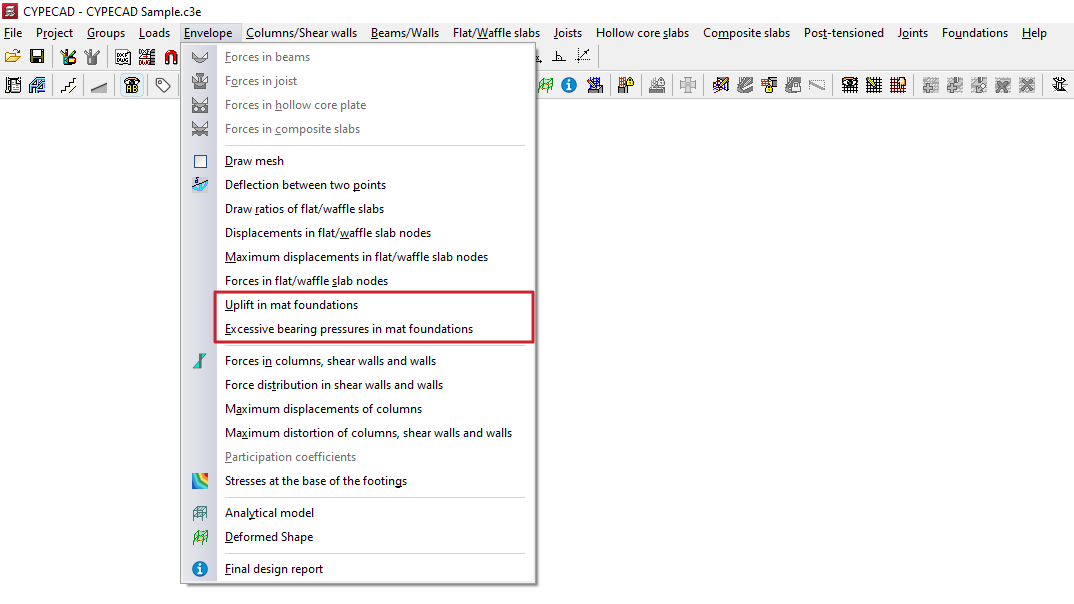Click the orange bricks with yellow padlock icon
Screen dimensions: 1074x604
[769, 85]
